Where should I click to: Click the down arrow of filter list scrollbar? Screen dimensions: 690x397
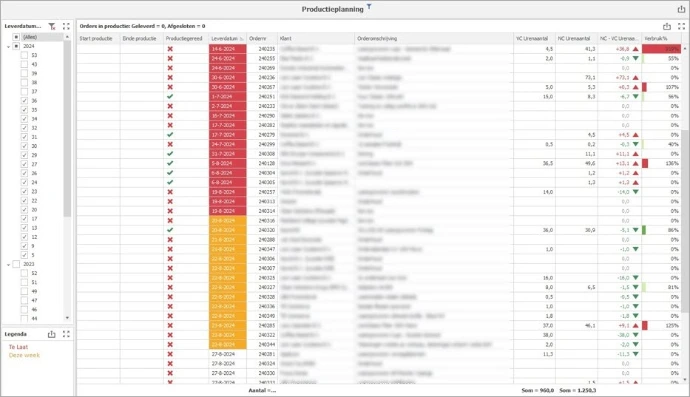tap(67, 318)
